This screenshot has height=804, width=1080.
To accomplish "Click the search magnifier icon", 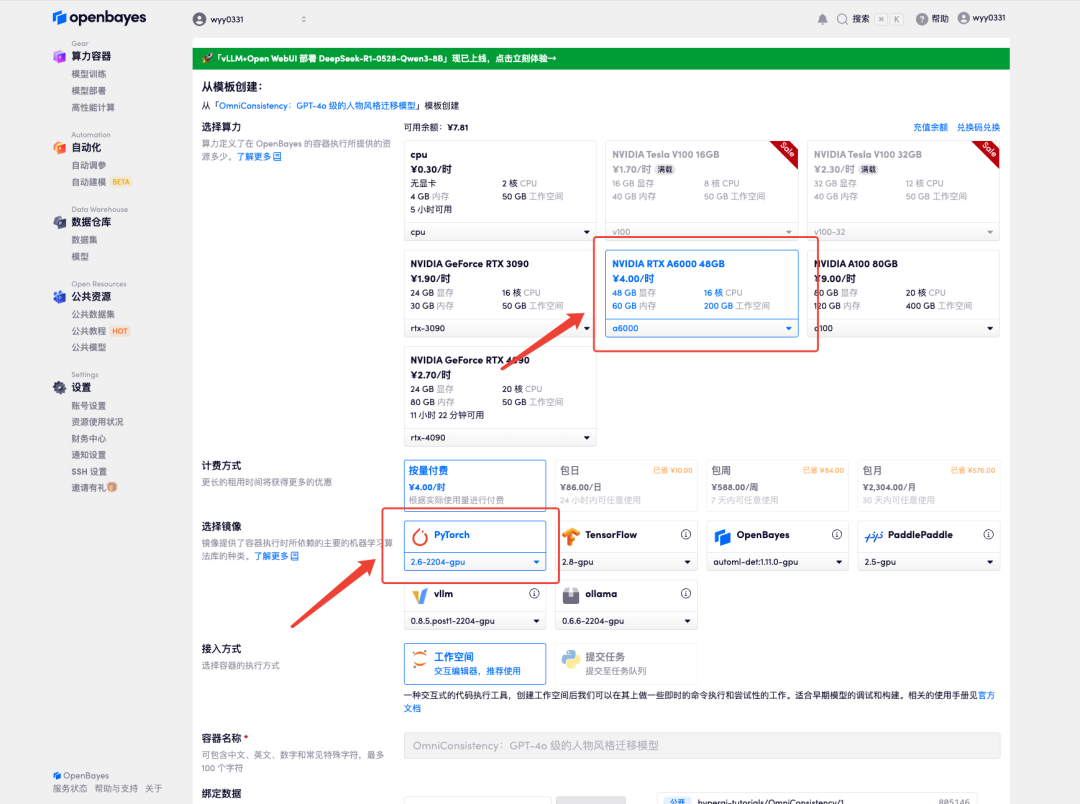I will pos(842,19).
